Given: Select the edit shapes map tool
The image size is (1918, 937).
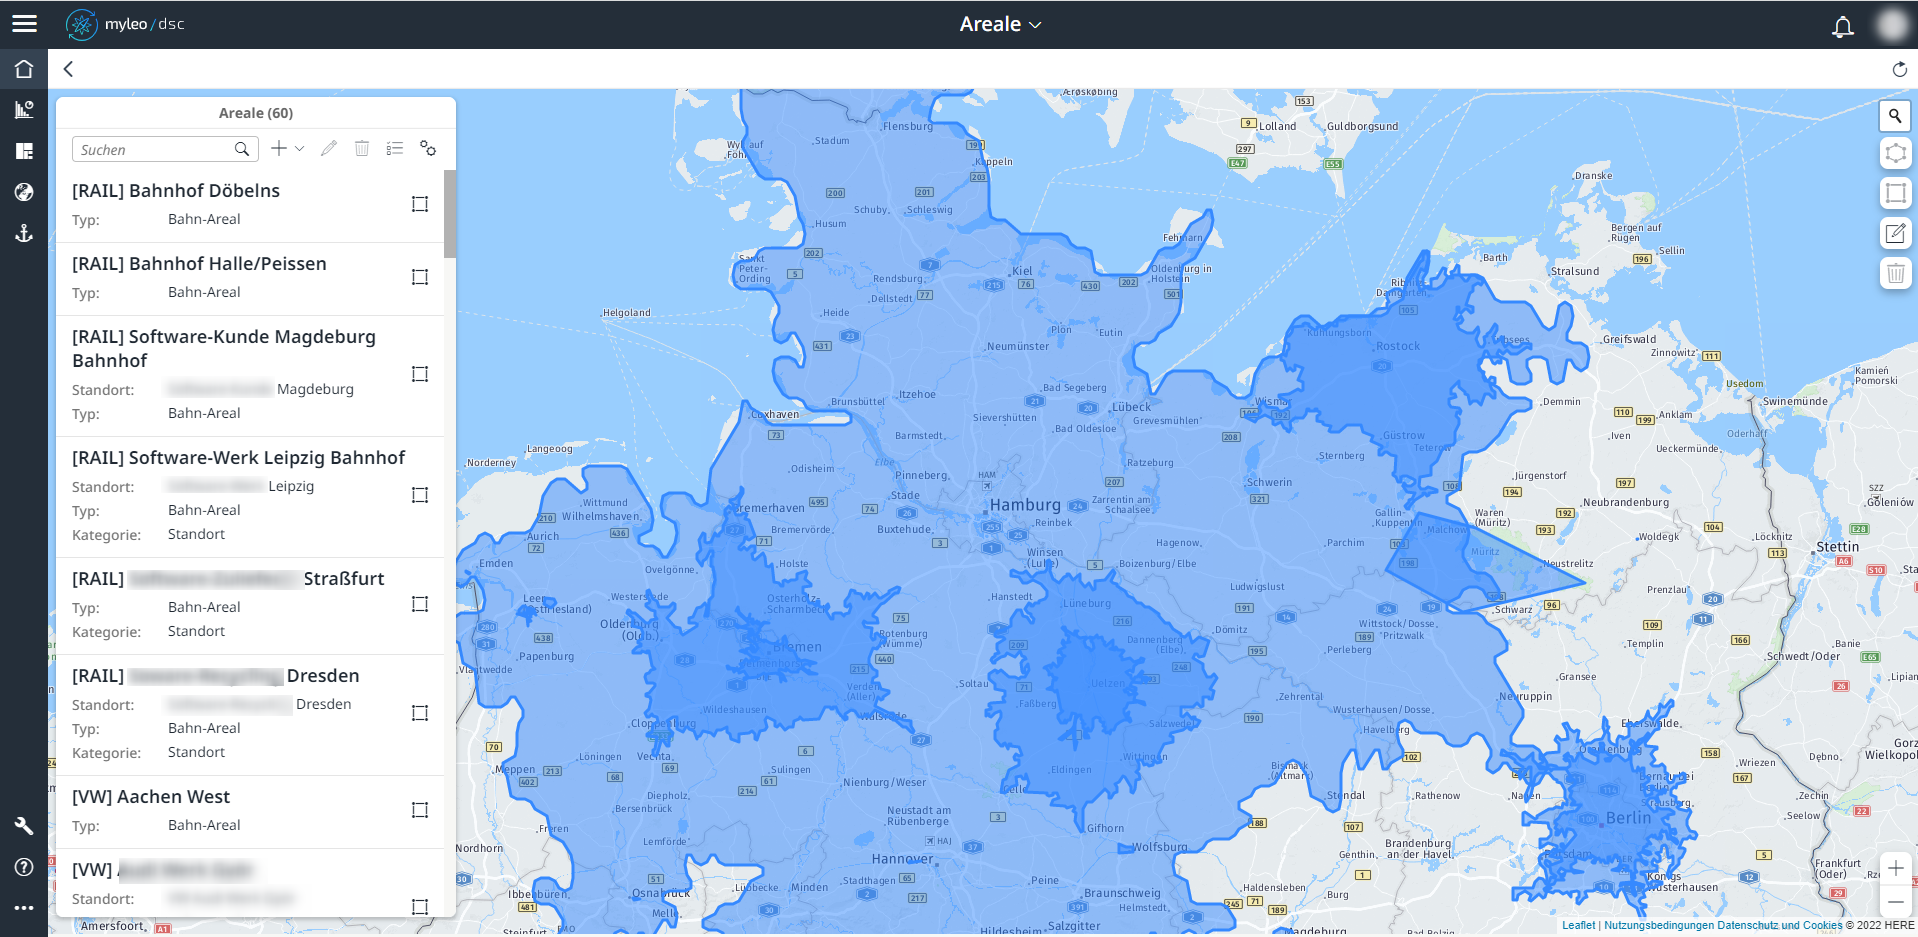Looking at the screenshot, I should [1895, 233].
